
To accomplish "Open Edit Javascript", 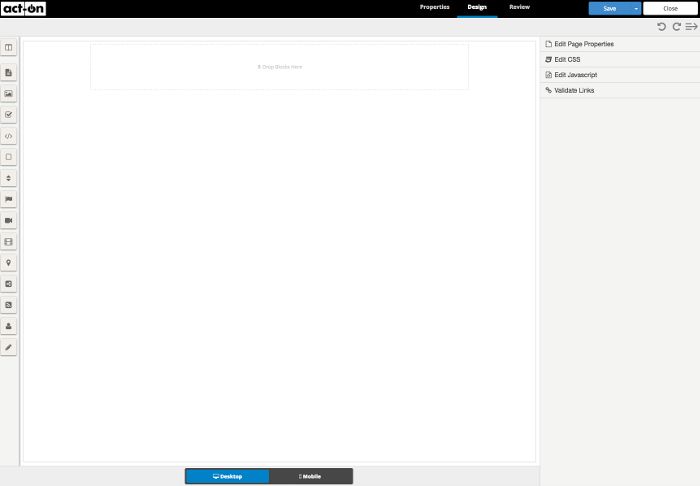I will (x=620, y=75).
